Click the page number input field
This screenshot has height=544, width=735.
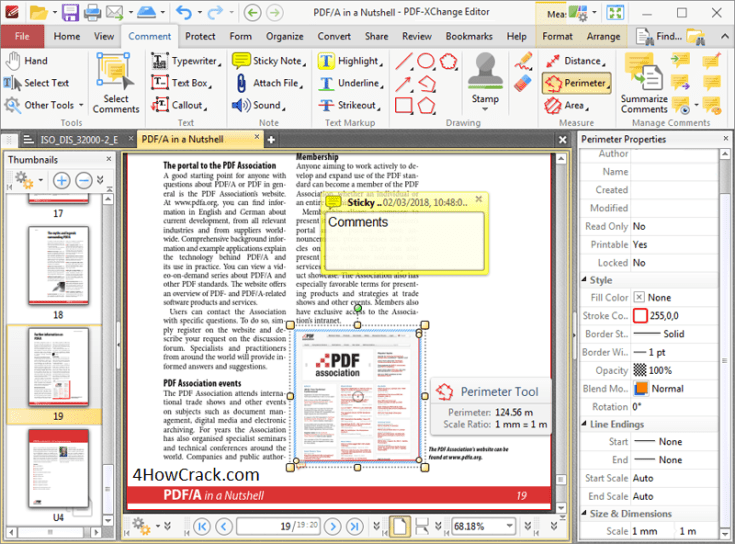278,526
